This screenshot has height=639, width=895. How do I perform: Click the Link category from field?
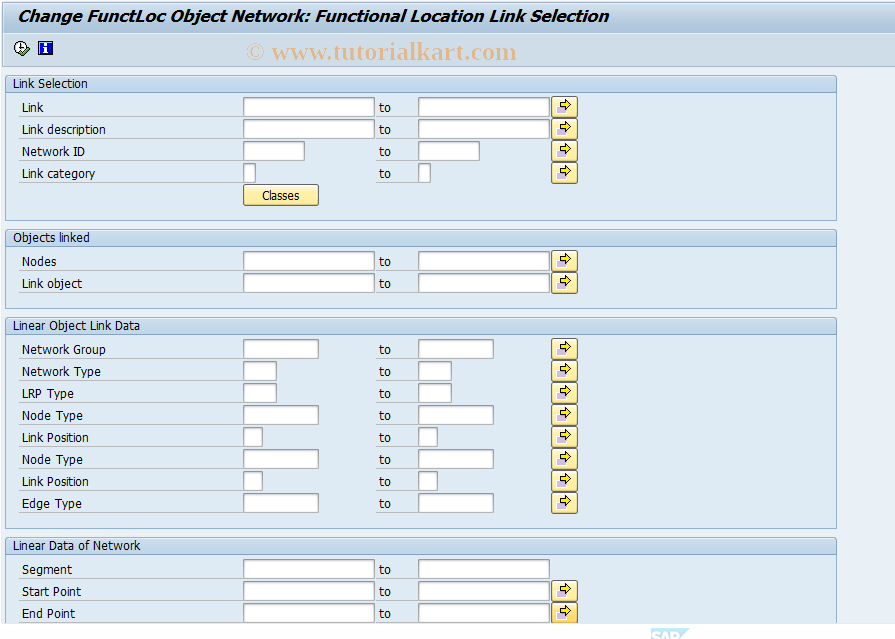tap(249, 173)
